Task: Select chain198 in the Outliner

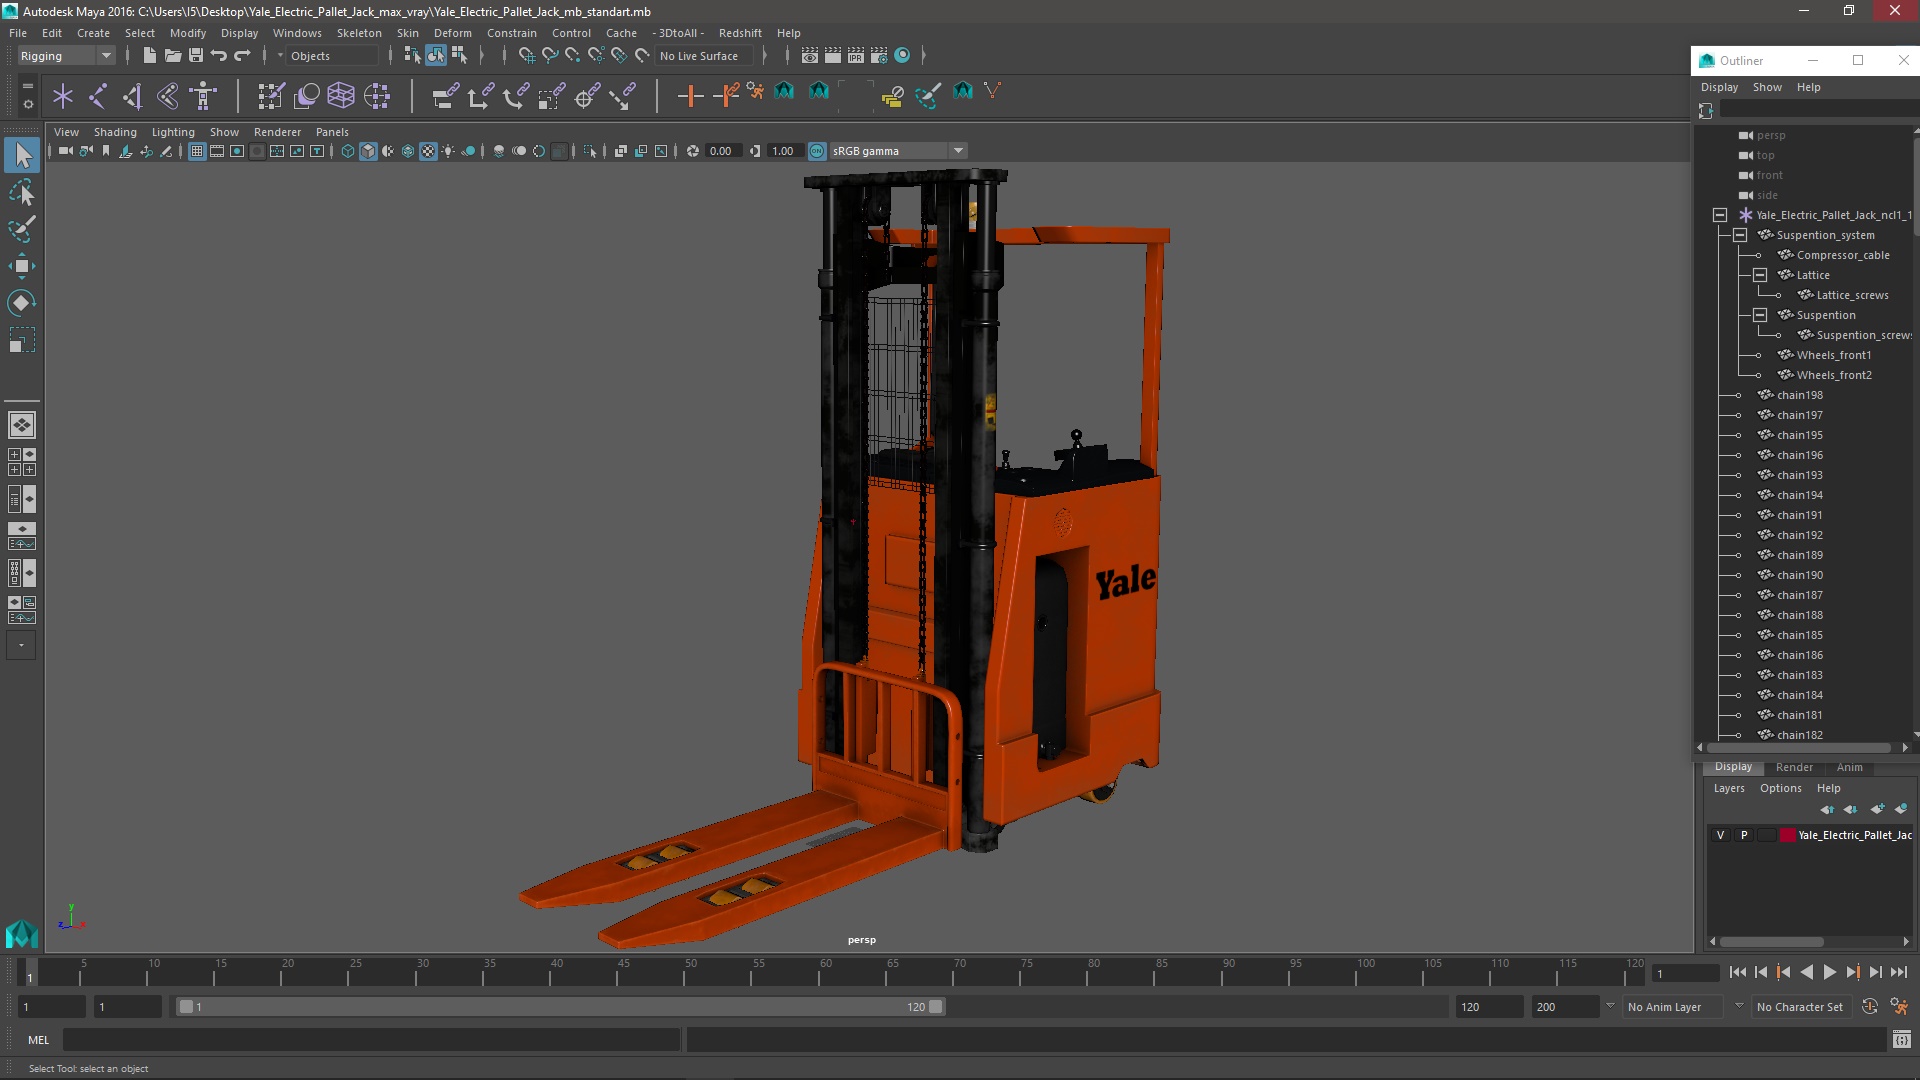Action: tap(1799, 395)
